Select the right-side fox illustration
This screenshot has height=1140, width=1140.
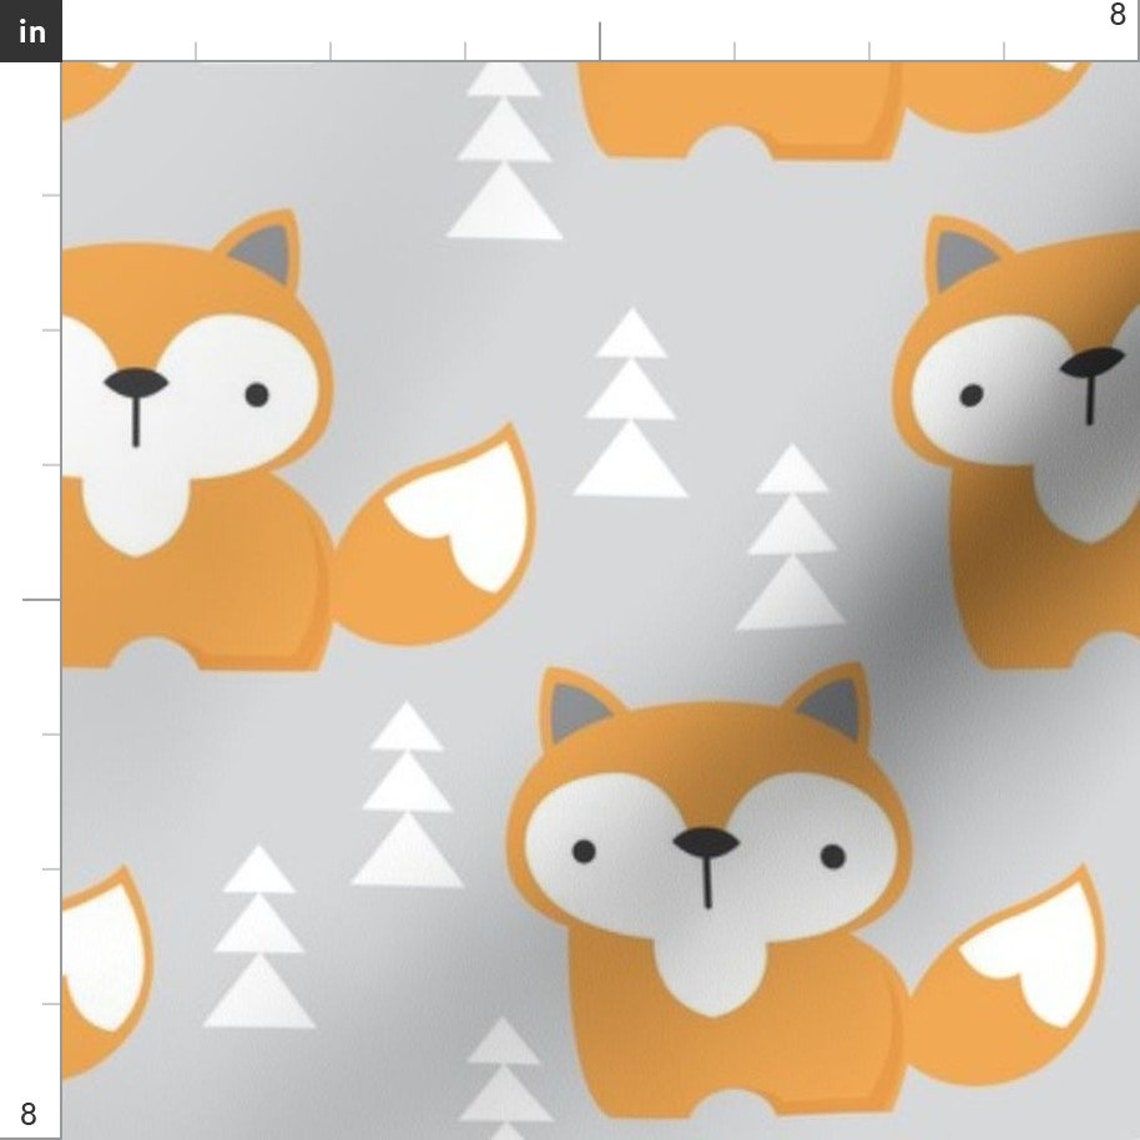tap(1010, 420)
